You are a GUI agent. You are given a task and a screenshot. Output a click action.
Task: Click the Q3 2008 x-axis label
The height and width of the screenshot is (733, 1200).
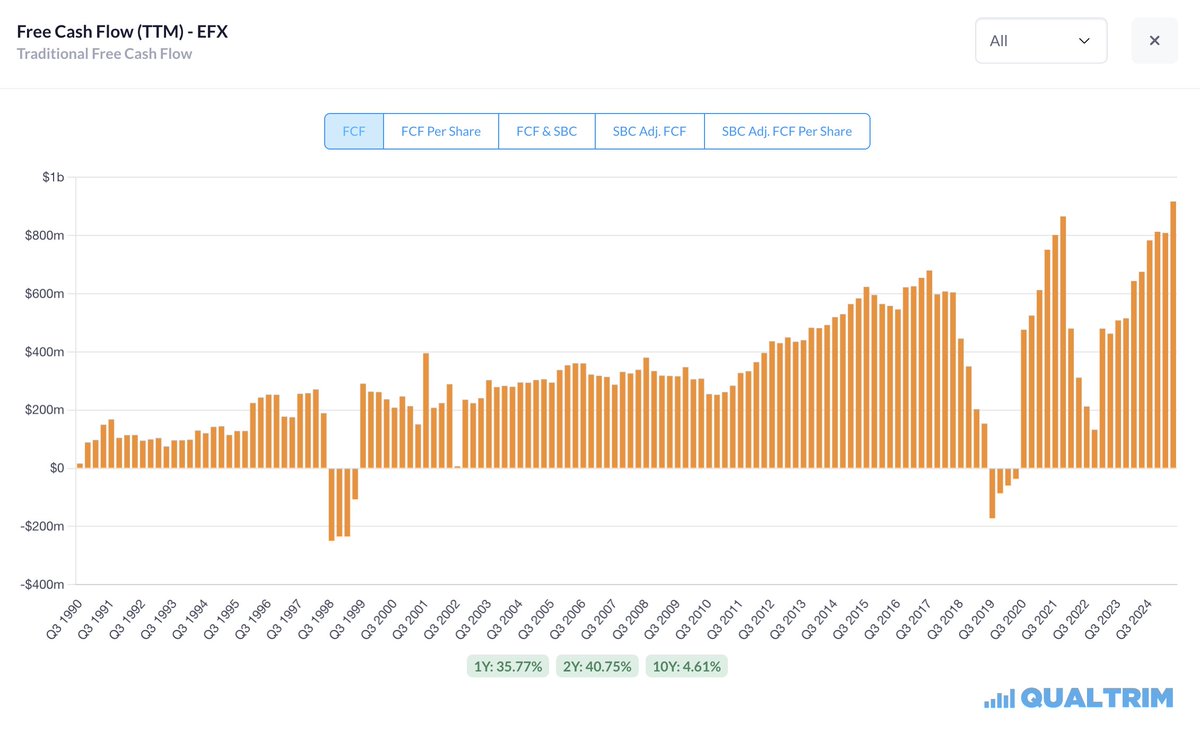(x=629, y=618)
